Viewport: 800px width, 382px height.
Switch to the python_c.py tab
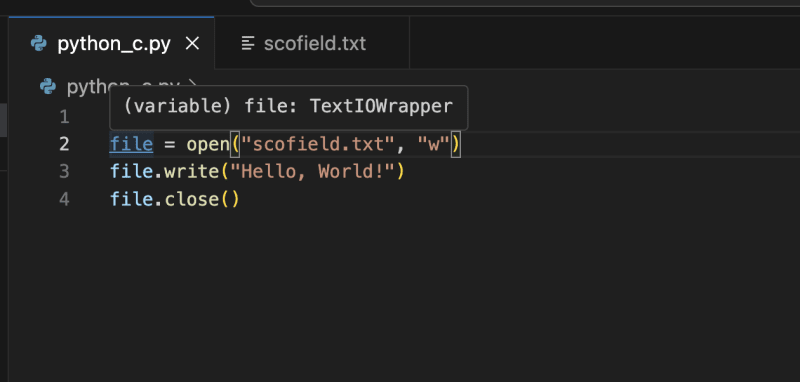coord(112,43)
